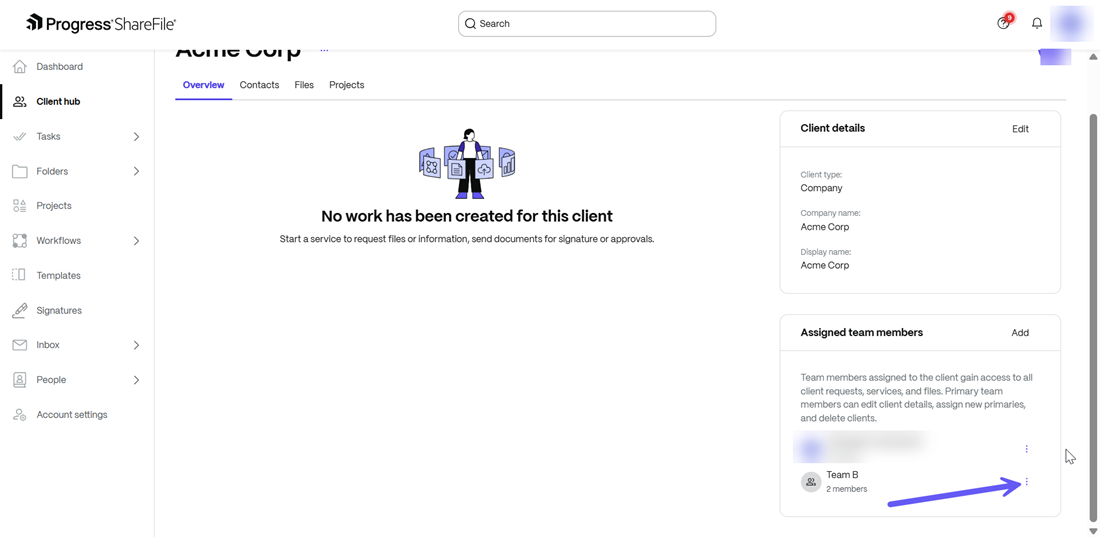Click the help icon with red badge
The height and width of the screenshot is (537, 1100).
pos(1004,23)
